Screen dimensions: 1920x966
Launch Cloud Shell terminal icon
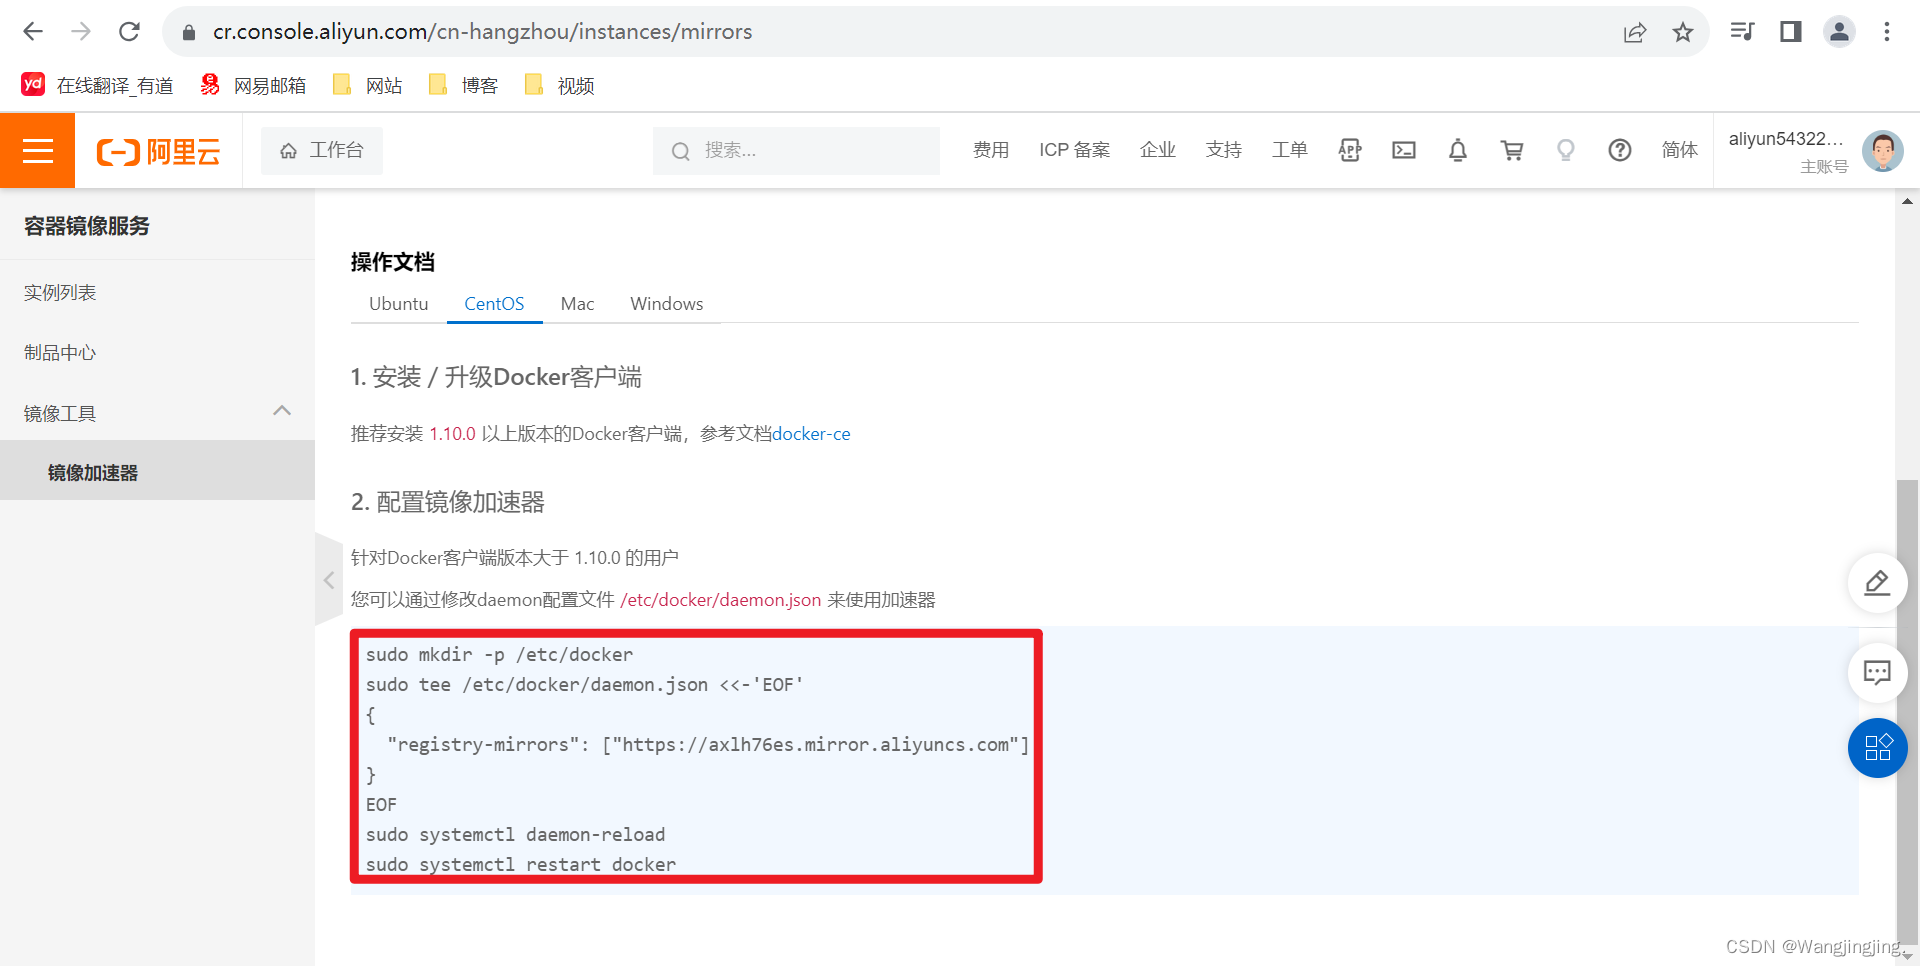tap(1404, 150)
